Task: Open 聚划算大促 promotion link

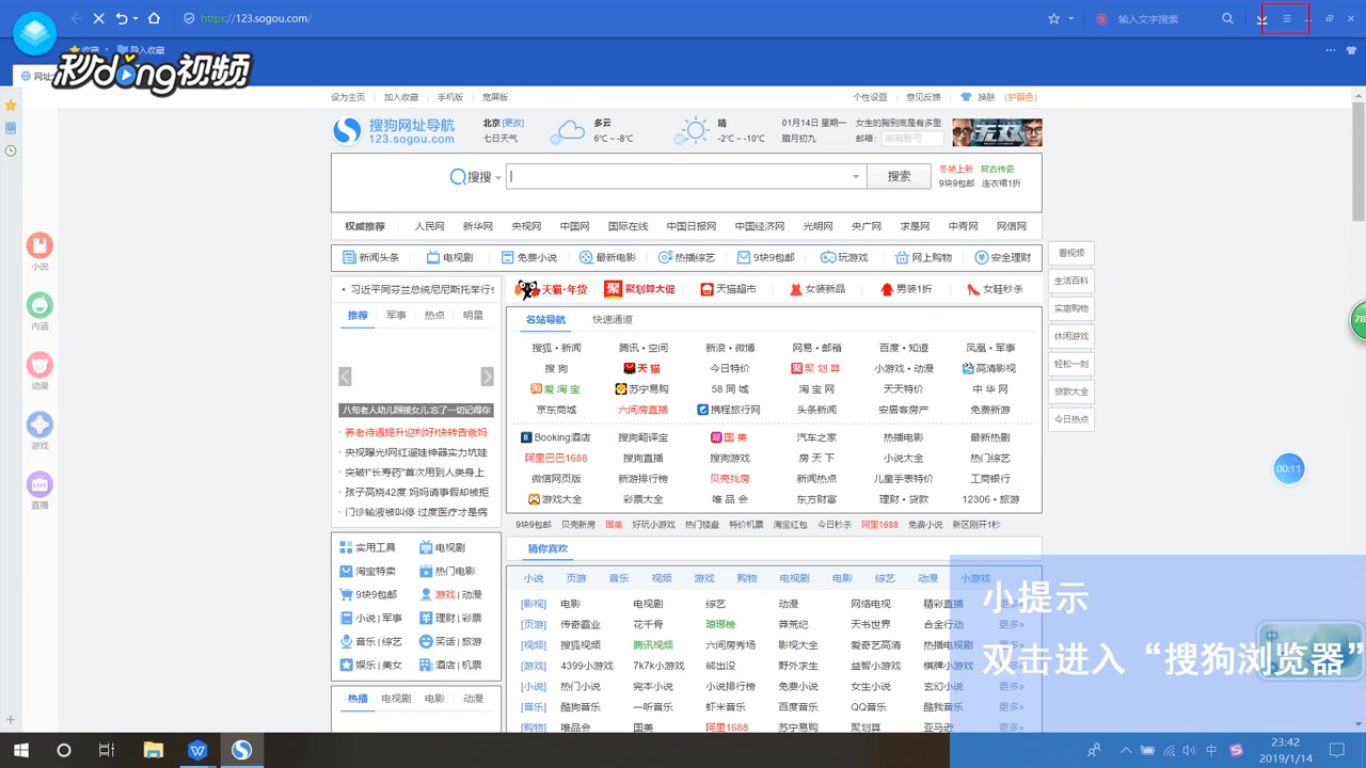Action: [640, 290]
